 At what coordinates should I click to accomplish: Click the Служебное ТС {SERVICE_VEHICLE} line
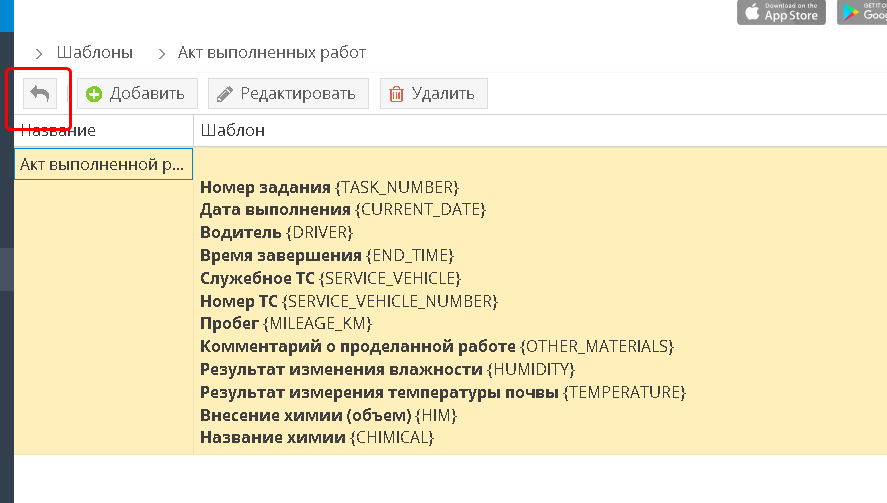click(x=330, y=278)
